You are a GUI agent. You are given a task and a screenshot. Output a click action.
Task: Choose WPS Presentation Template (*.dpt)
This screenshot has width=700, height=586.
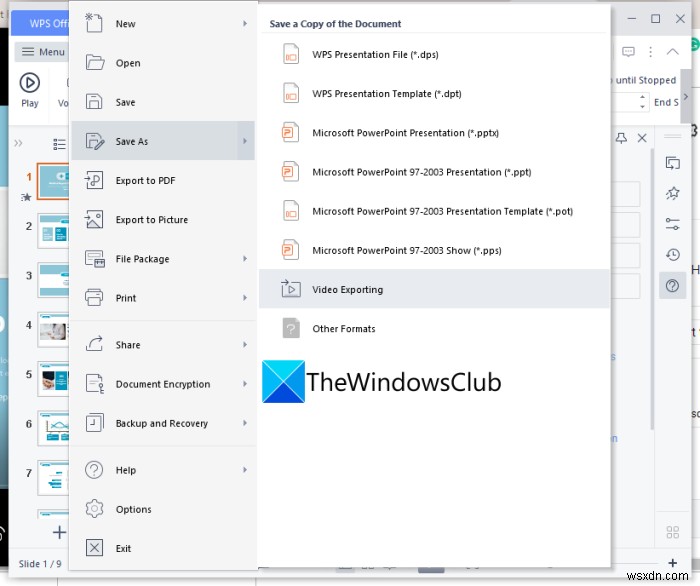coord(434,94)
